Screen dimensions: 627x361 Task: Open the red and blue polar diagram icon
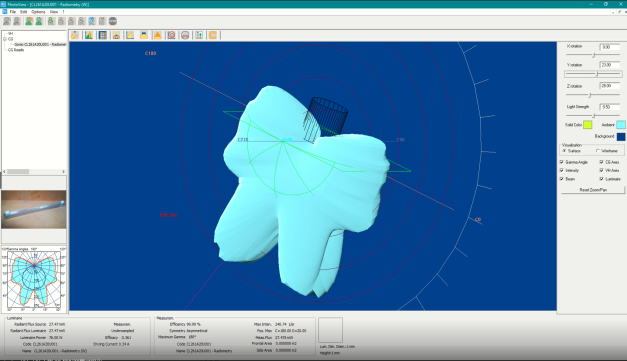[116, 36]
